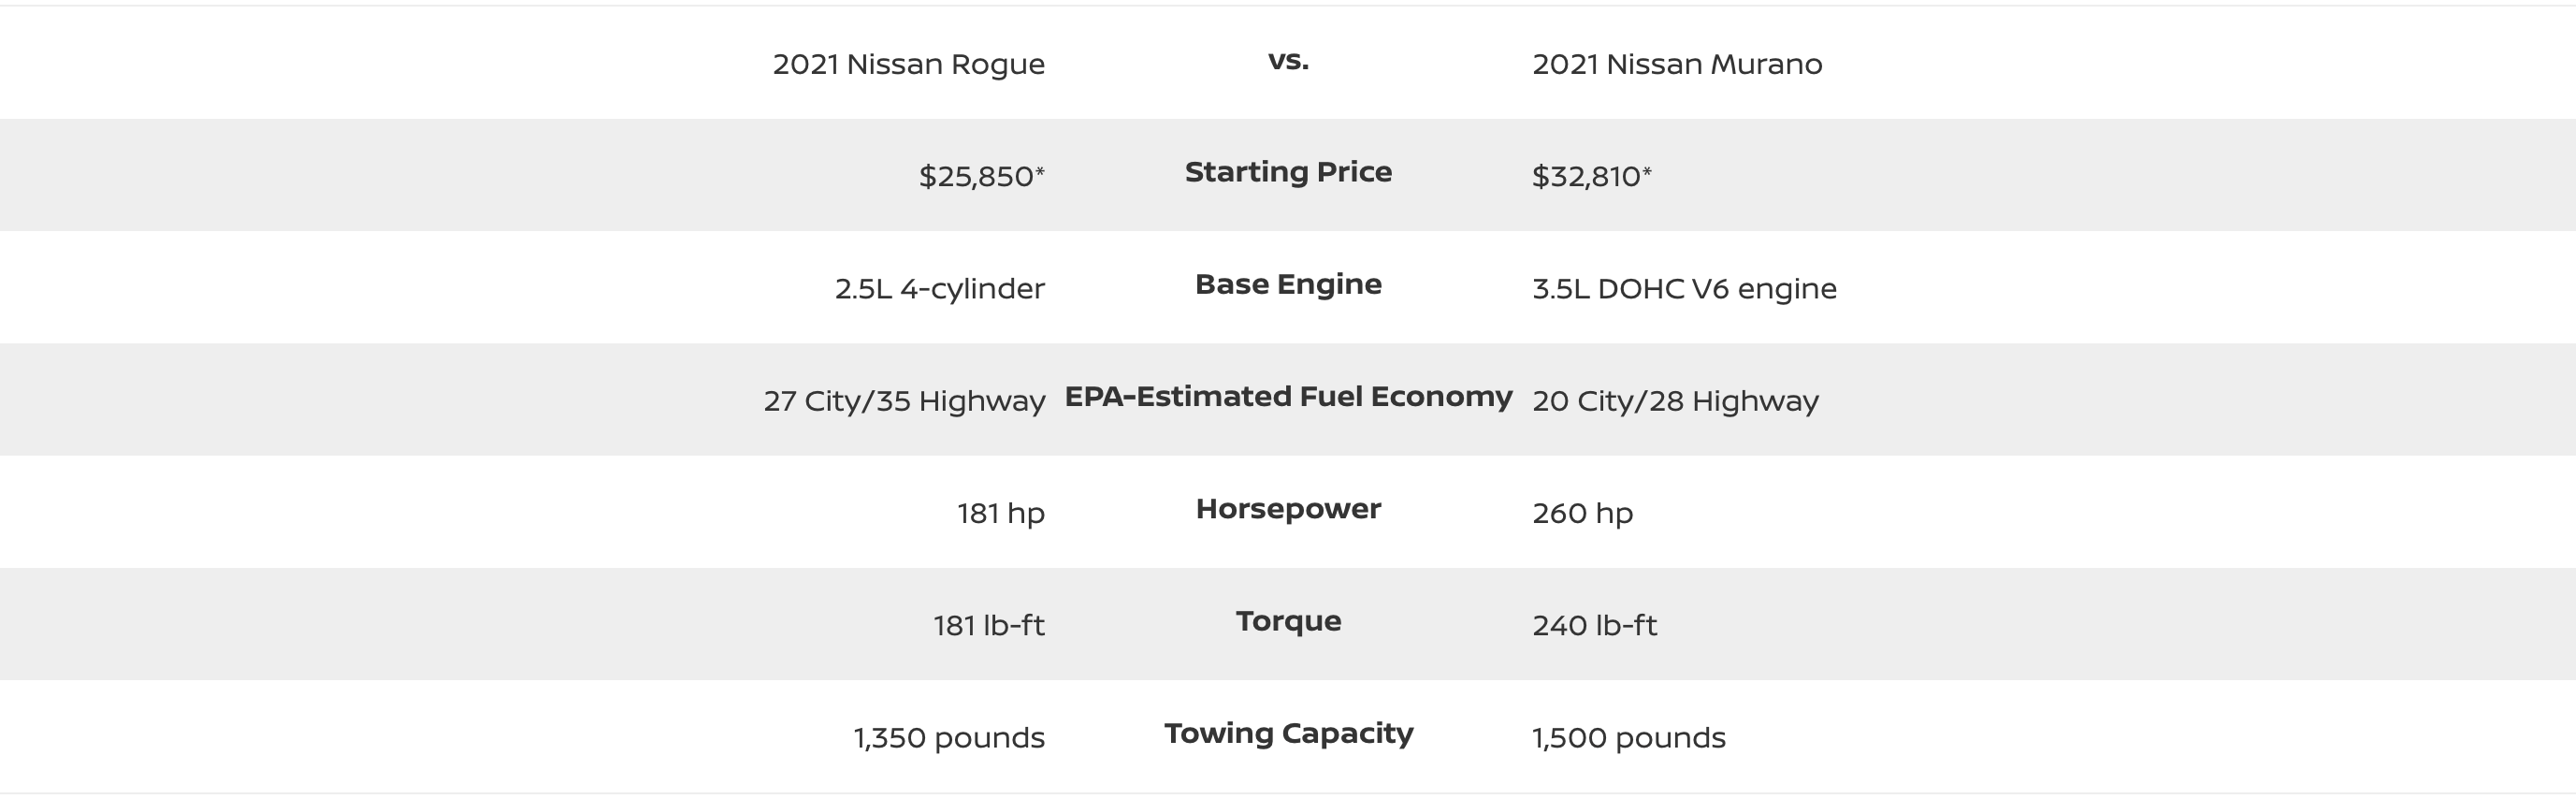This screenshot has height=799, width=2576.
Task: Select the Base Engine row label
Action: [1288, 284]
